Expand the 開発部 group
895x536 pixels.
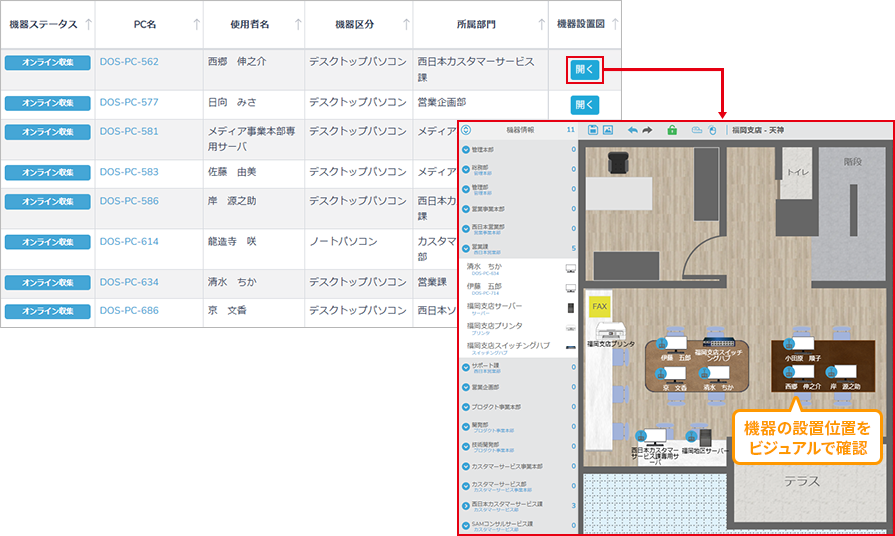coord(466,426)
